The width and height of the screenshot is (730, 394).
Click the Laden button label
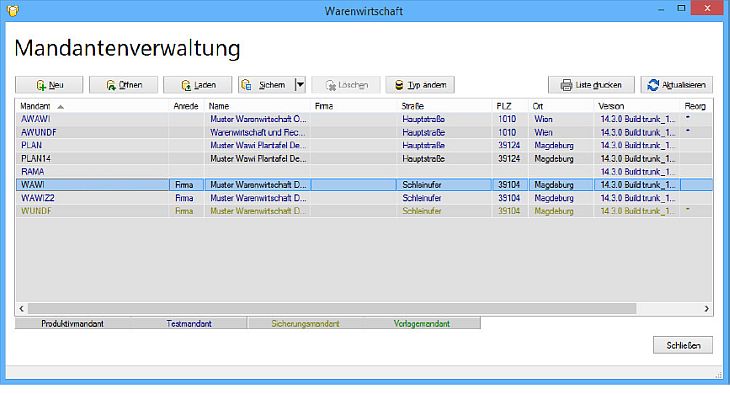point(205,85)
